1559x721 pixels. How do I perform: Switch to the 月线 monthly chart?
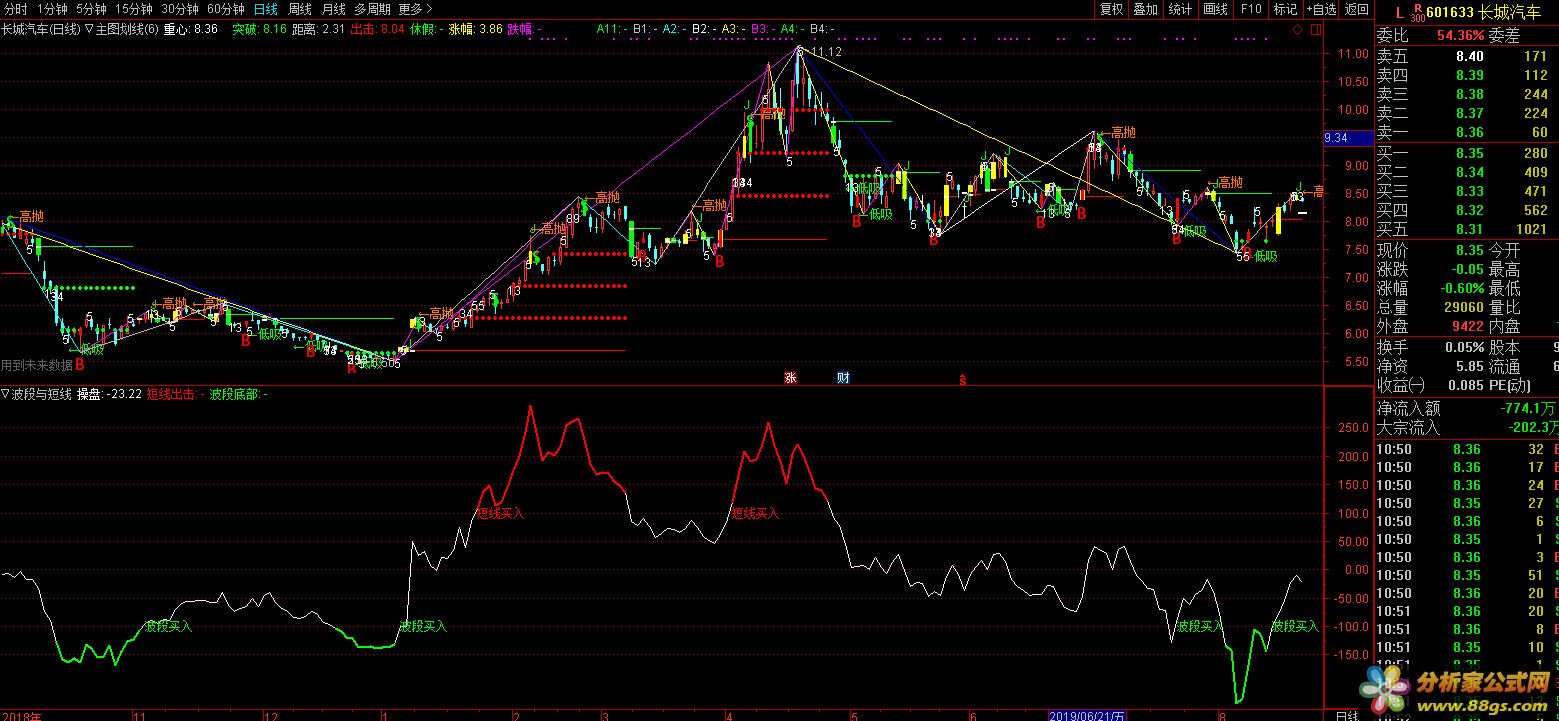pos(334,9)
